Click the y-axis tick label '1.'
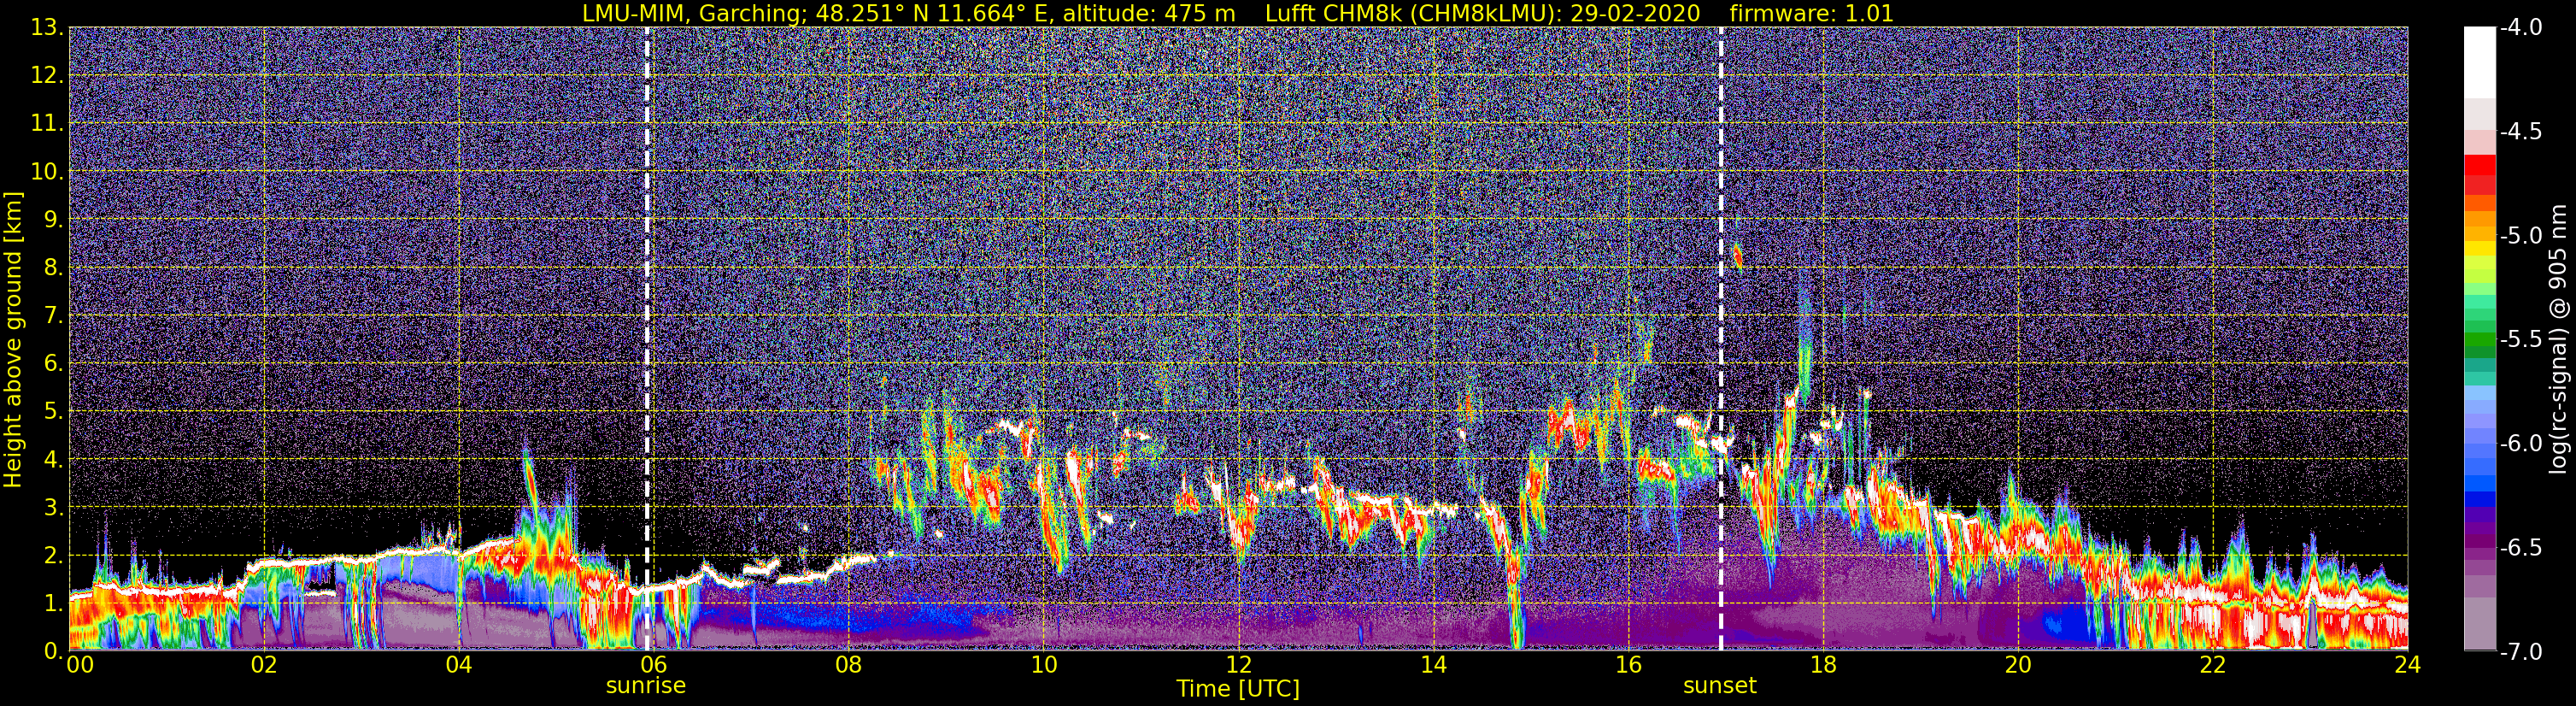Image resolution: width=2576 pixels, height=706 pixels. pos(53,604)
